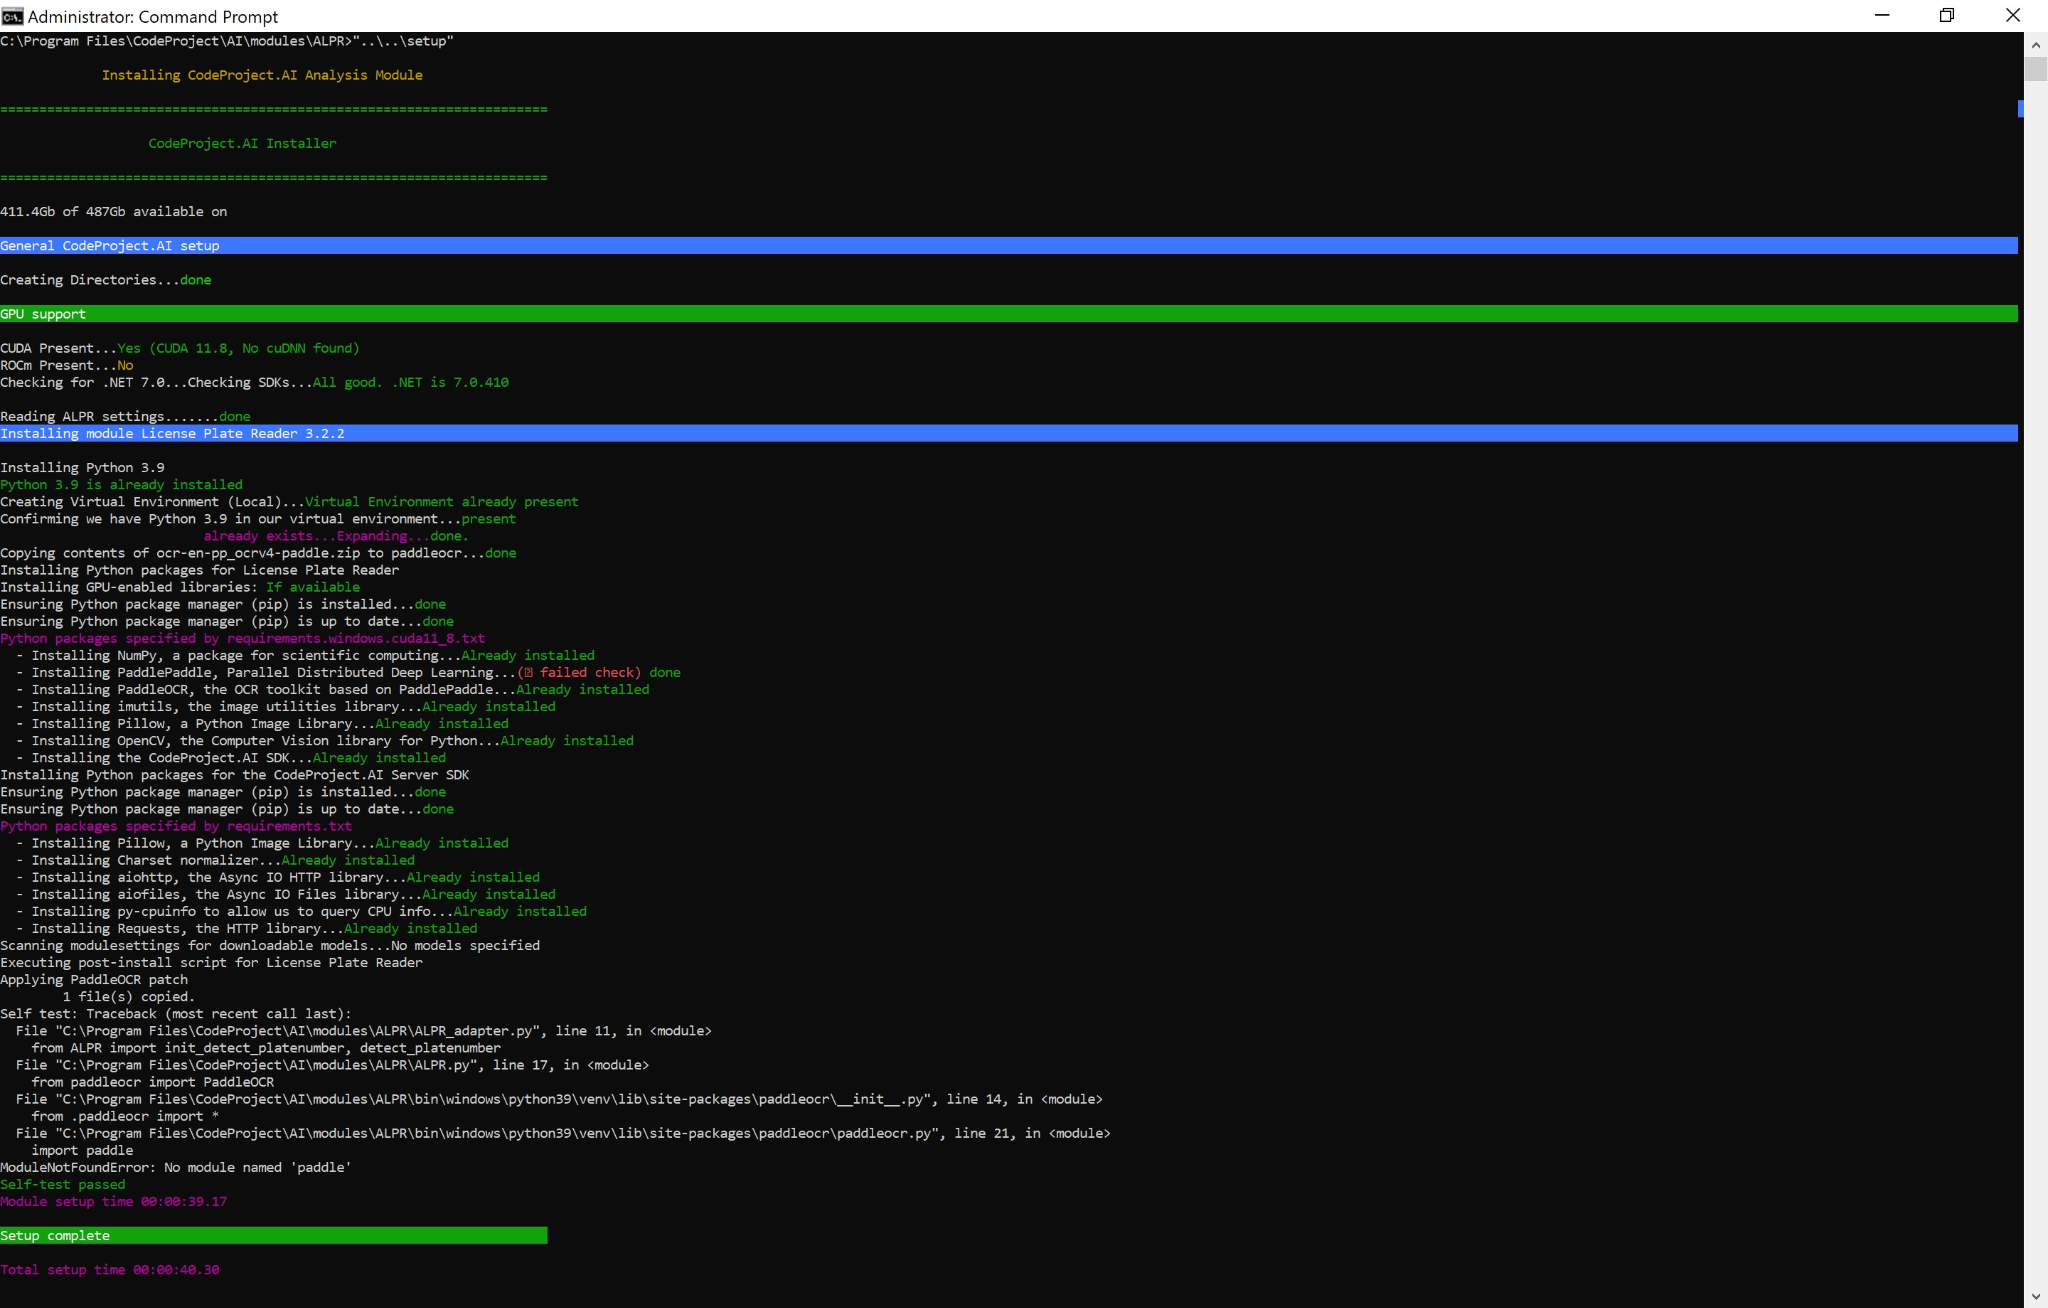Click the scrollbar thumb at the top
2048x1308 pixels.
pos(2034,70)
